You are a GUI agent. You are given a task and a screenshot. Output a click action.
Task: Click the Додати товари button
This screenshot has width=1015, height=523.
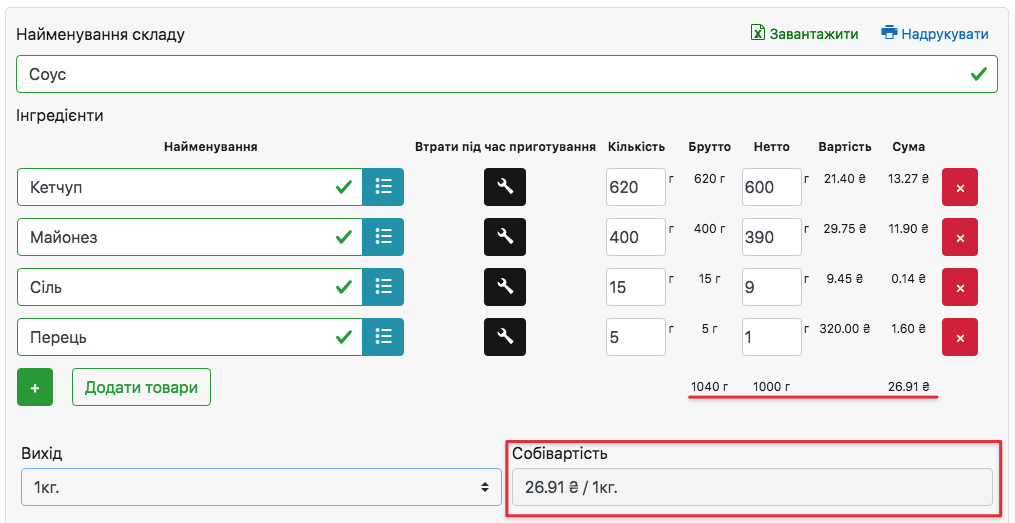(141, 387)
